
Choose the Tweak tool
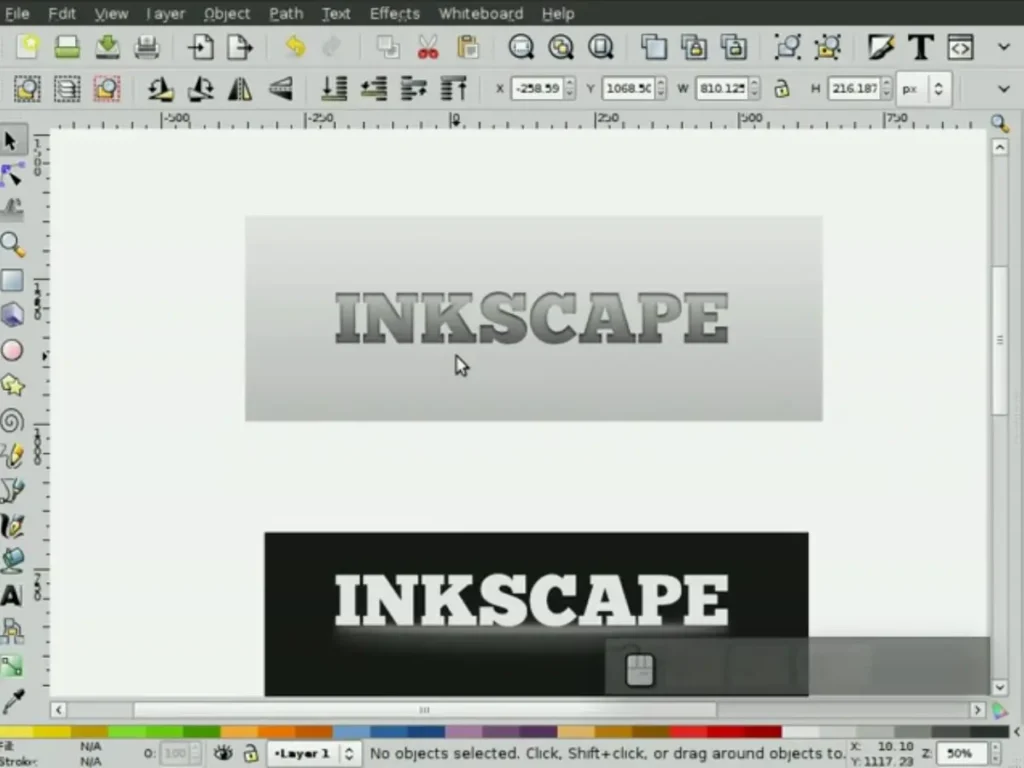tap(12, 210)
